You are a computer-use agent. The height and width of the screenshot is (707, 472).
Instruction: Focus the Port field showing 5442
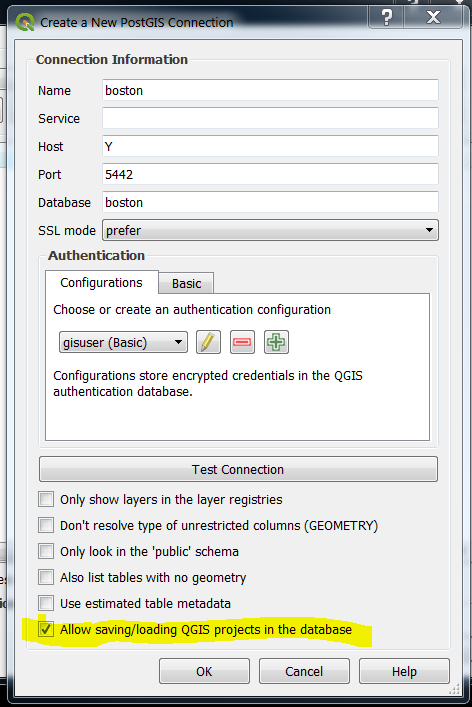pyautogui.click(x=270, y=174)
